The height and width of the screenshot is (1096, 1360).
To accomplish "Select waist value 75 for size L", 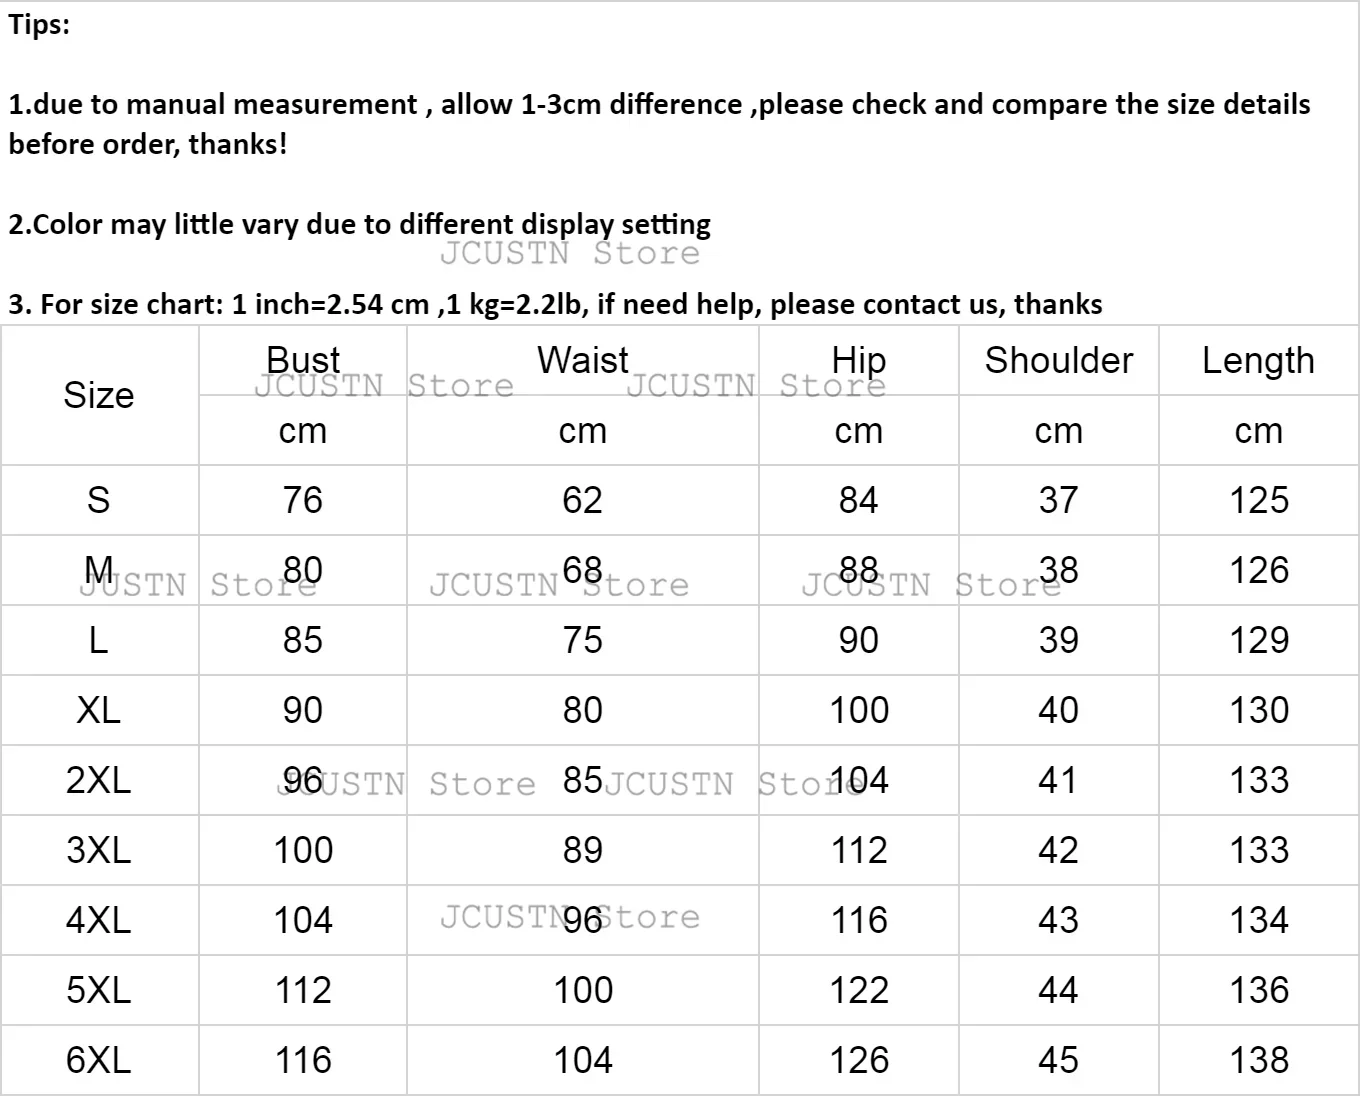I will coord(583,640).
